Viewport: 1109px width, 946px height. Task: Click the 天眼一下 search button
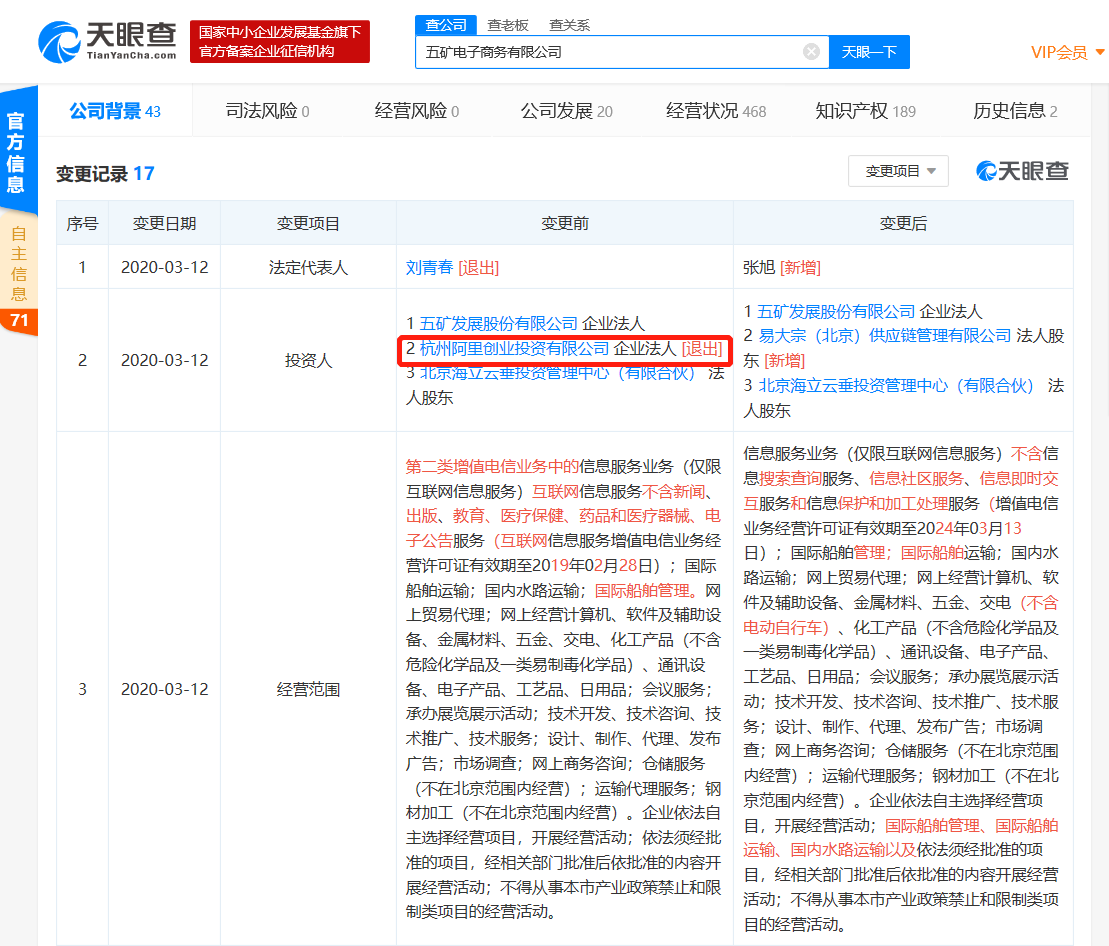(x=869, y=52)
